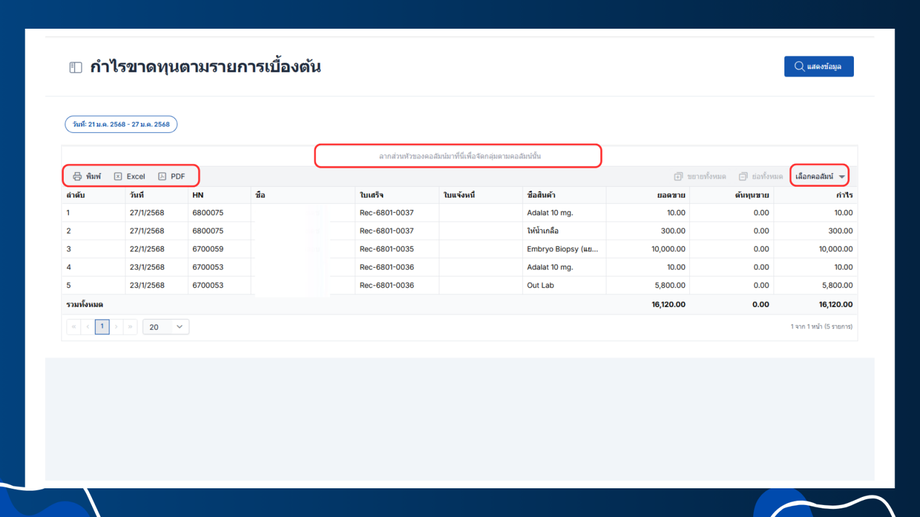Export the table via PDF button

171,176
